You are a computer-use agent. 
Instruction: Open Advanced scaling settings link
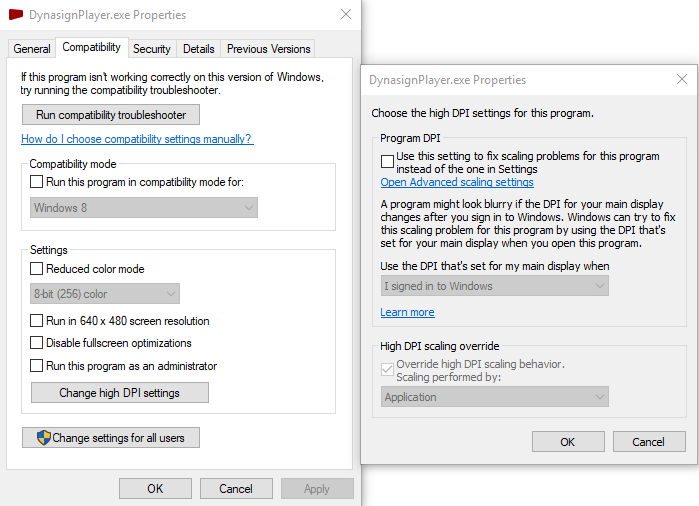[x=457, y=182]
